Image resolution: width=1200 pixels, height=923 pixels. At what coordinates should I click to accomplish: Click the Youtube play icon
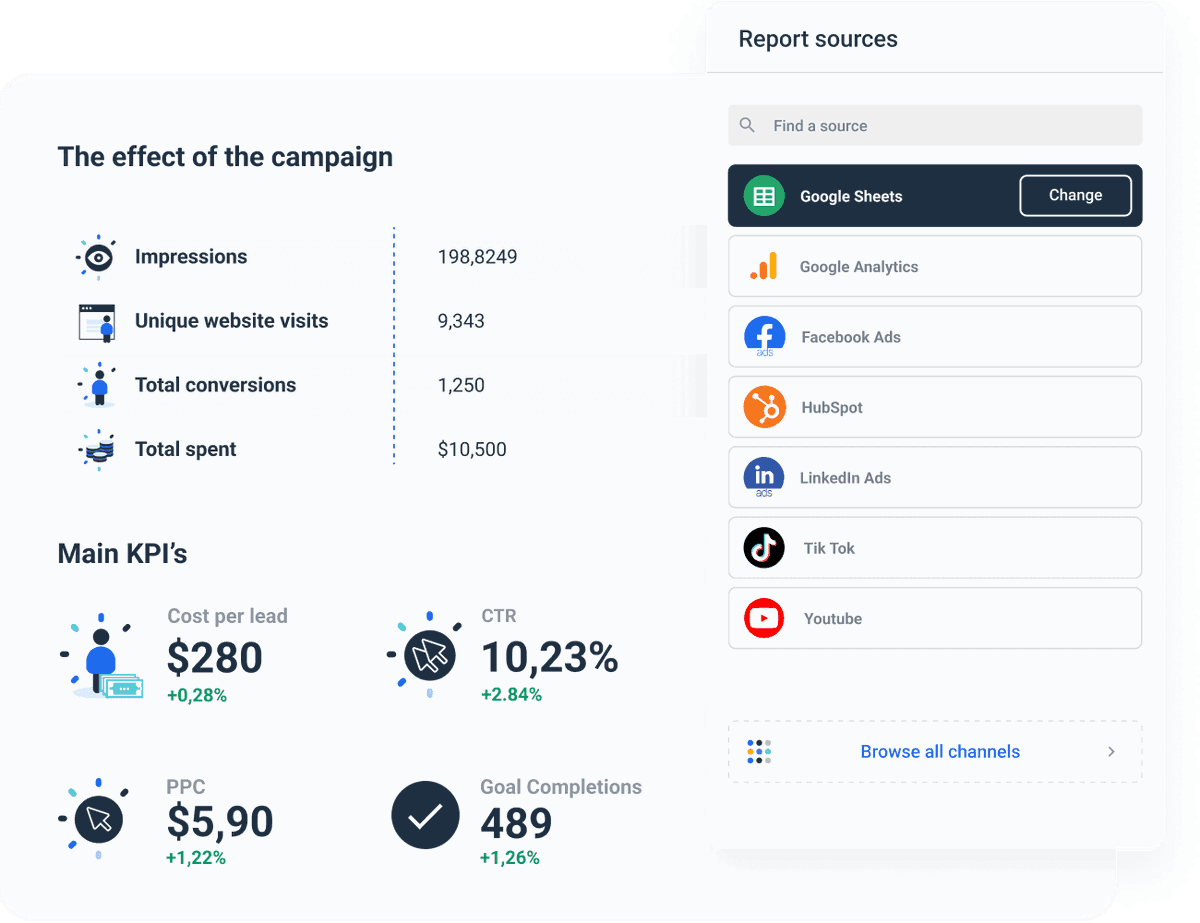click(x=764, y=618)
